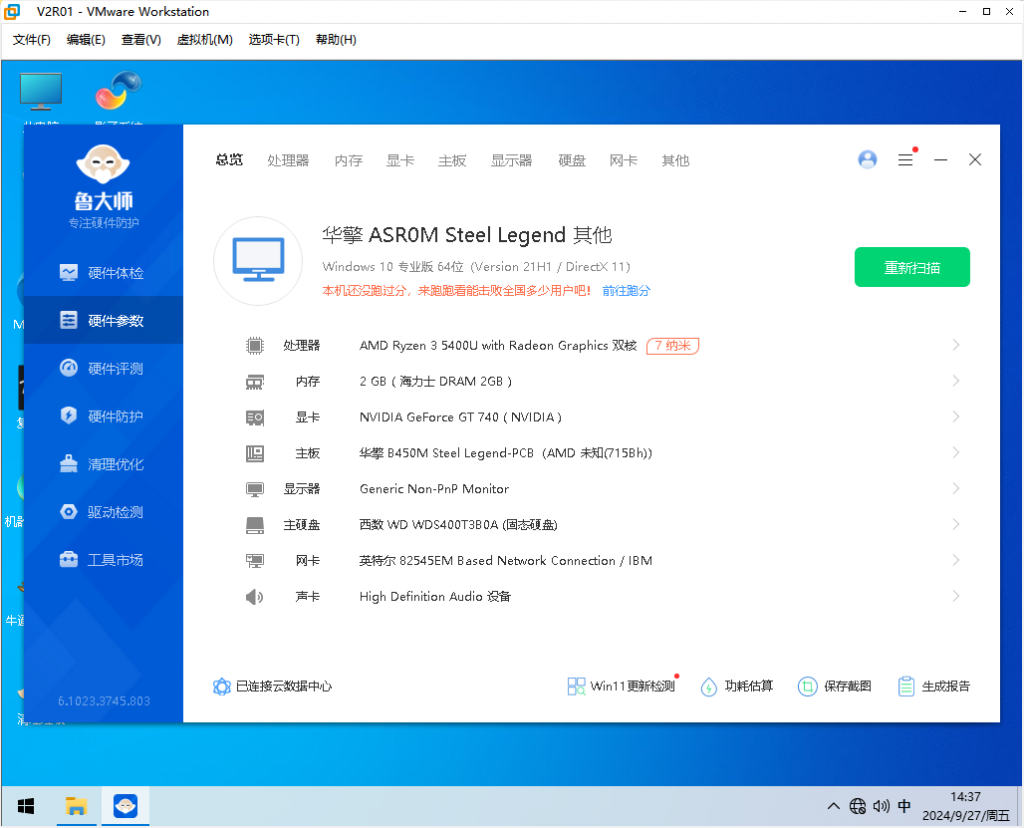
Task: Open Windows Start menu
Action: [x=26, y=806]
